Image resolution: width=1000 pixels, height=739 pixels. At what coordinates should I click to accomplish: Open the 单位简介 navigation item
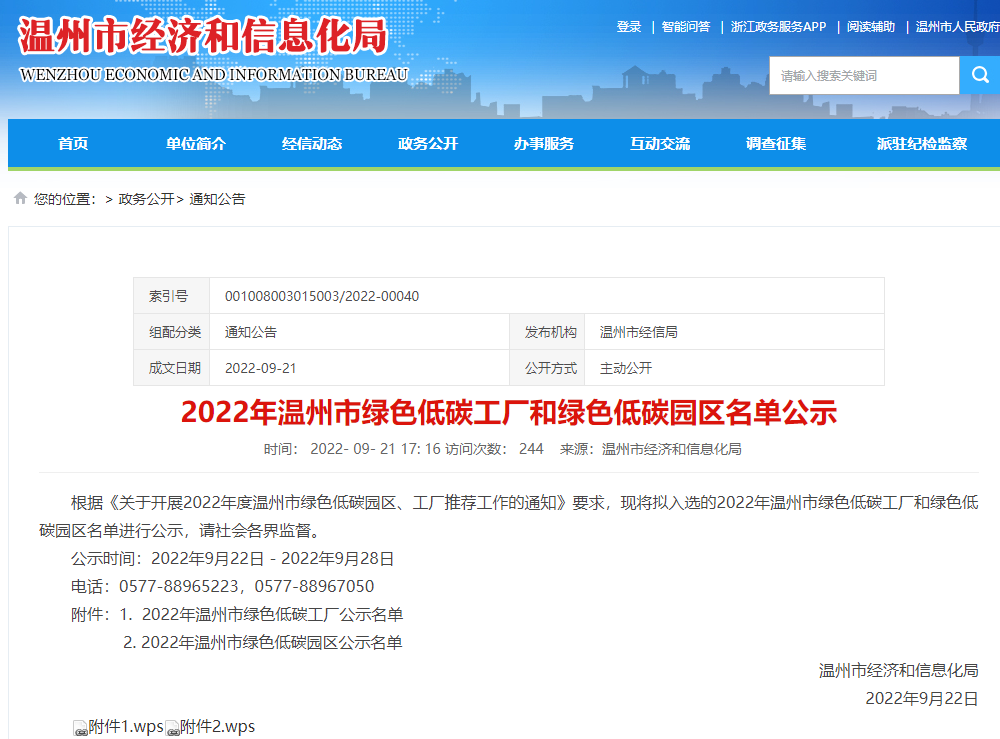click(x=196, y=143)
